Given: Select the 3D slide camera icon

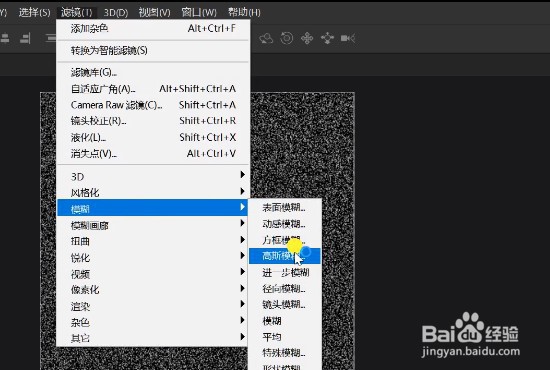Looking at the screenshot, I should (327, 38).
